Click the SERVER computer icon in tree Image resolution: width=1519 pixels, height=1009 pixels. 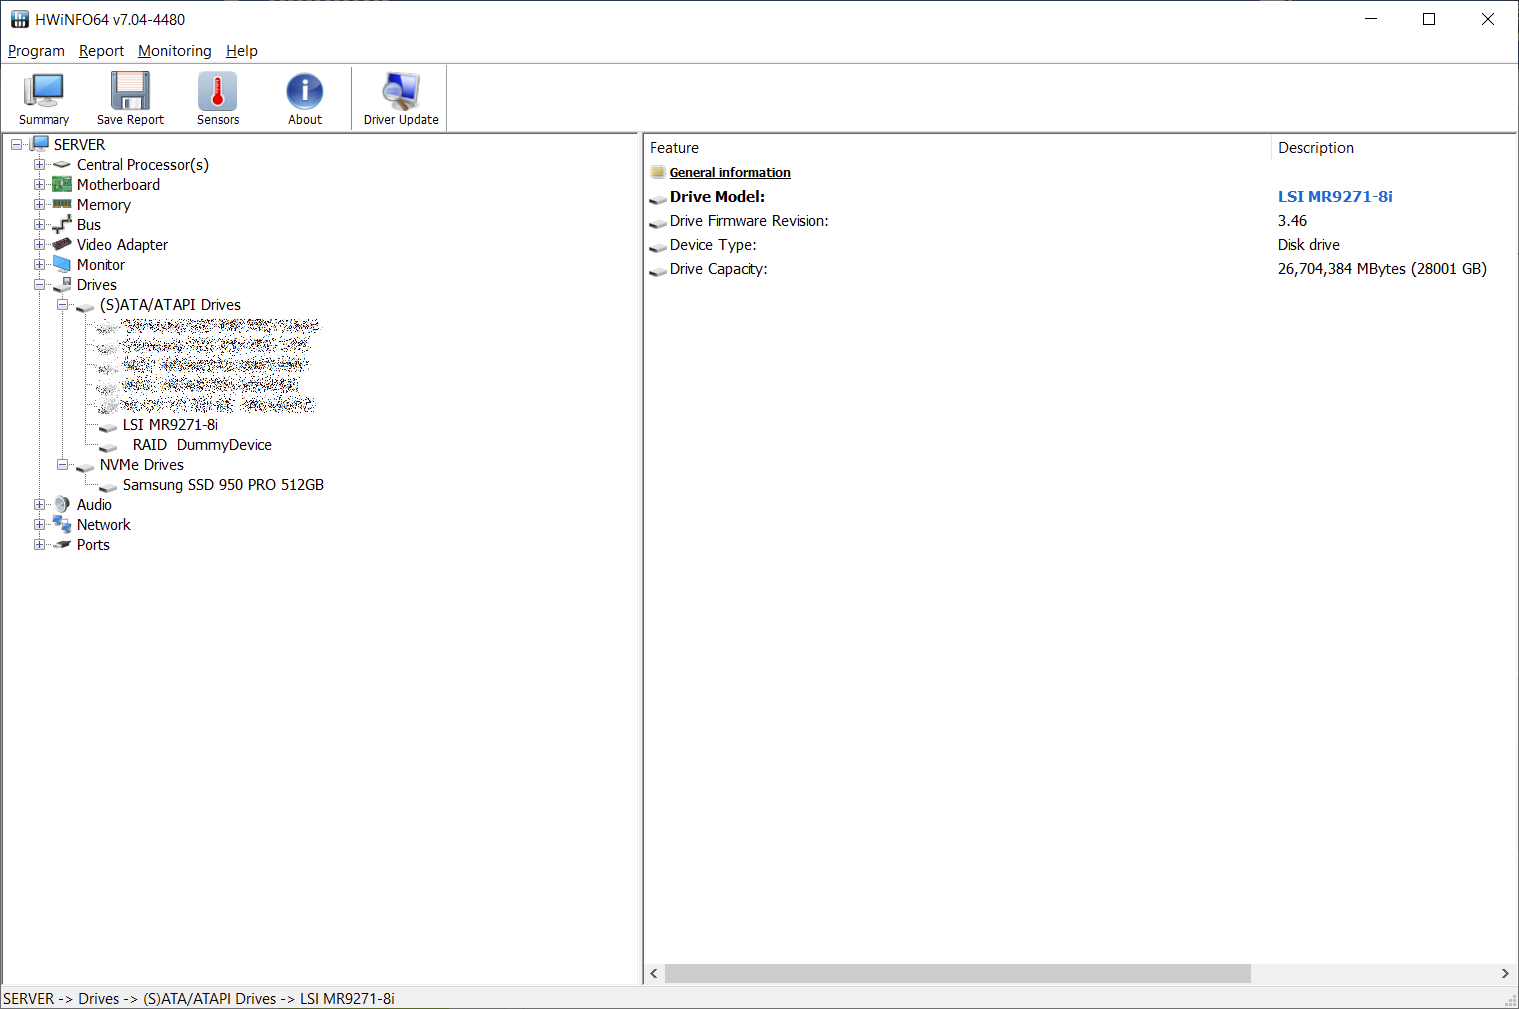pos(40,144)
